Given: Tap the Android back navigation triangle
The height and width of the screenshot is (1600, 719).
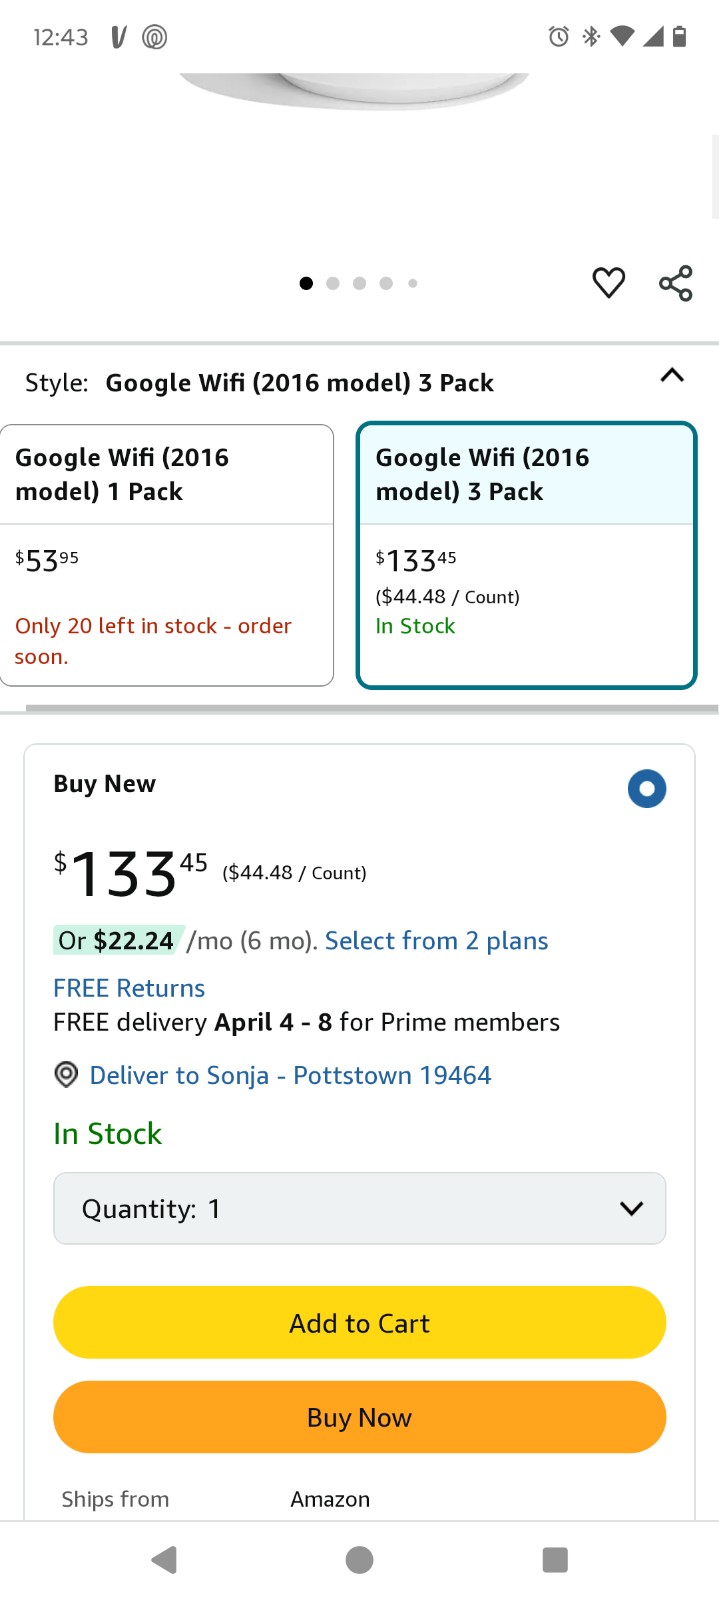Looking at the screenshot, I should tap(164, 1560).
